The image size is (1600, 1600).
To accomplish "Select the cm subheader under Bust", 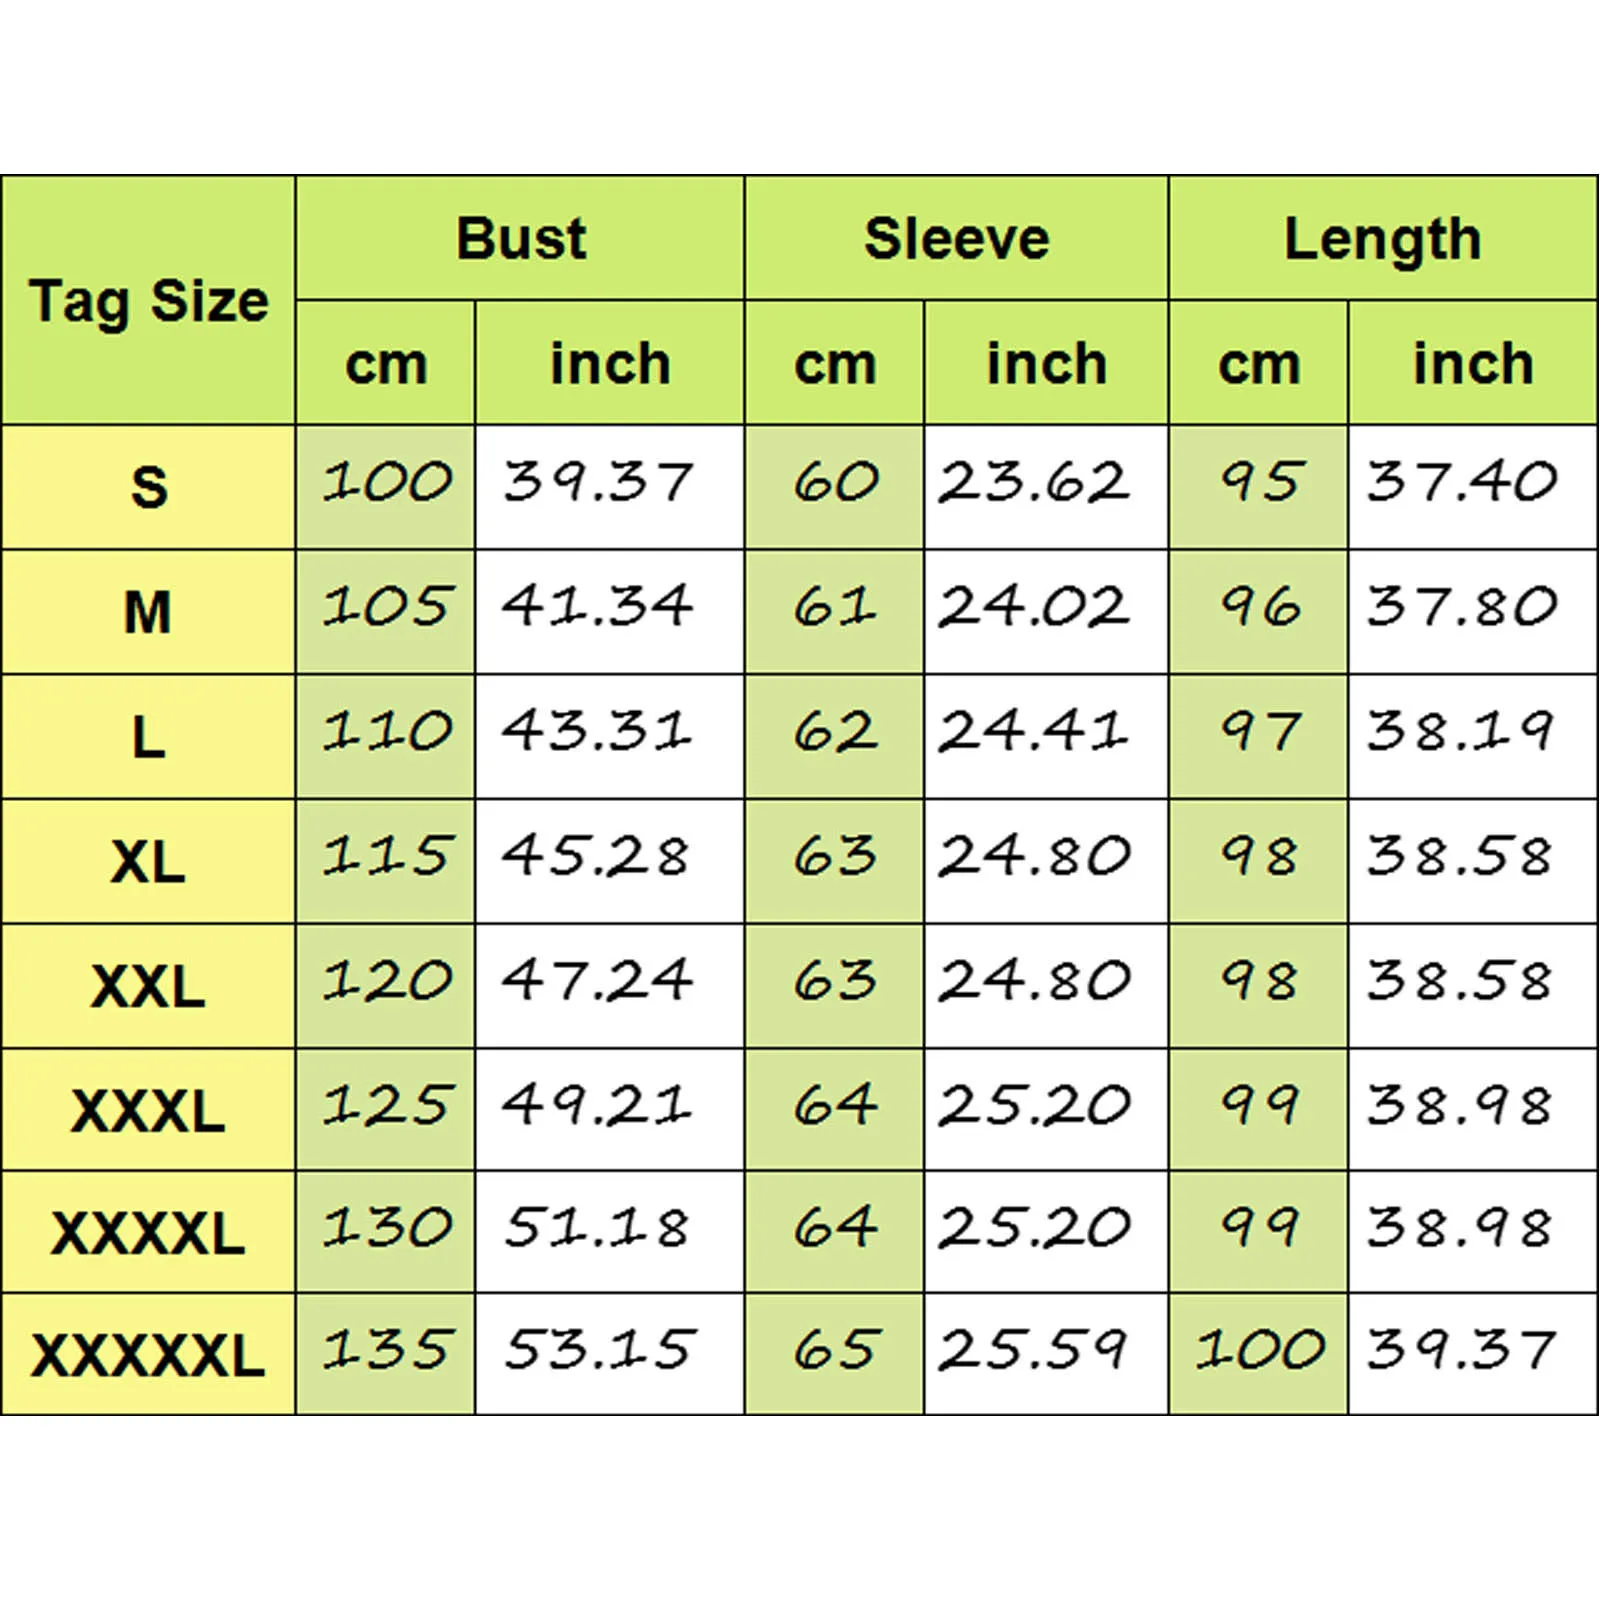I will click(385, 363).
